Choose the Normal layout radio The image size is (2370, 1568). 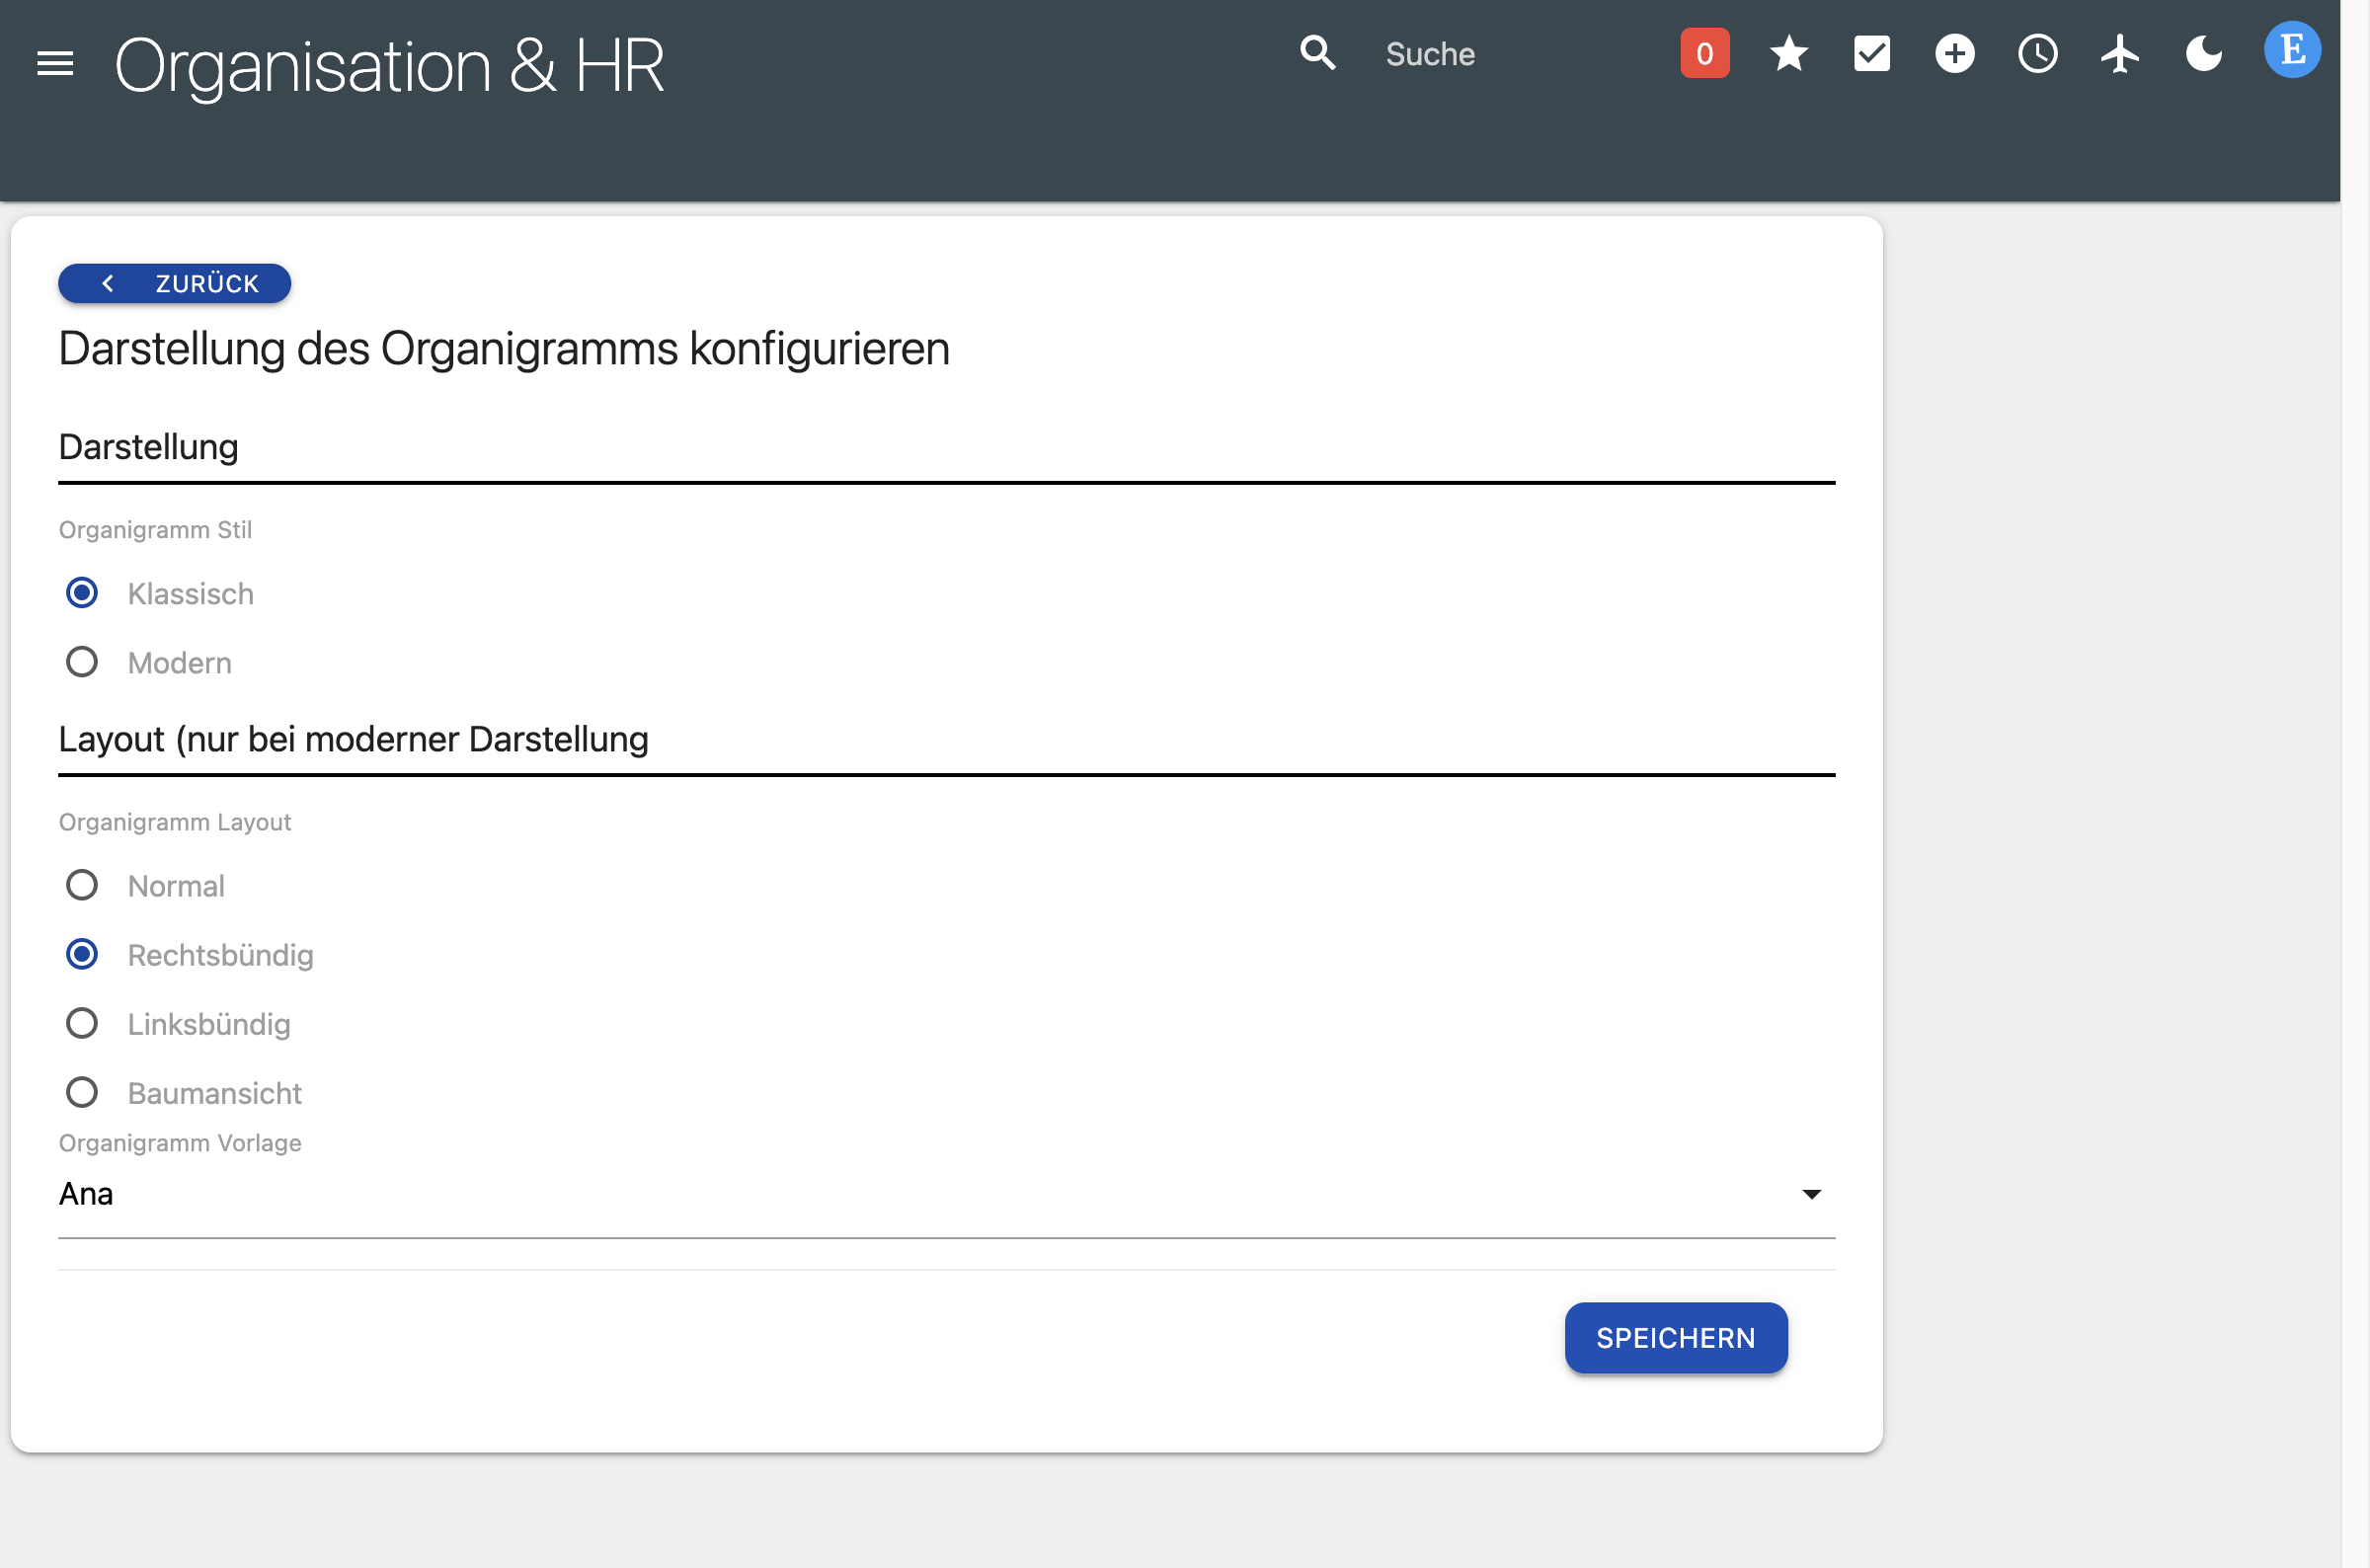pyautogui.click(x=82, y=885)
